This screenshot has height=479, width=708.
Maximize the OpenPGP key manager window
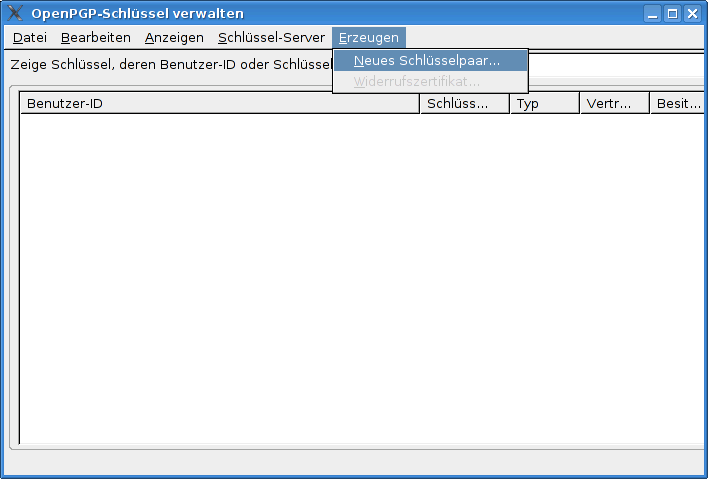[672, 14]
